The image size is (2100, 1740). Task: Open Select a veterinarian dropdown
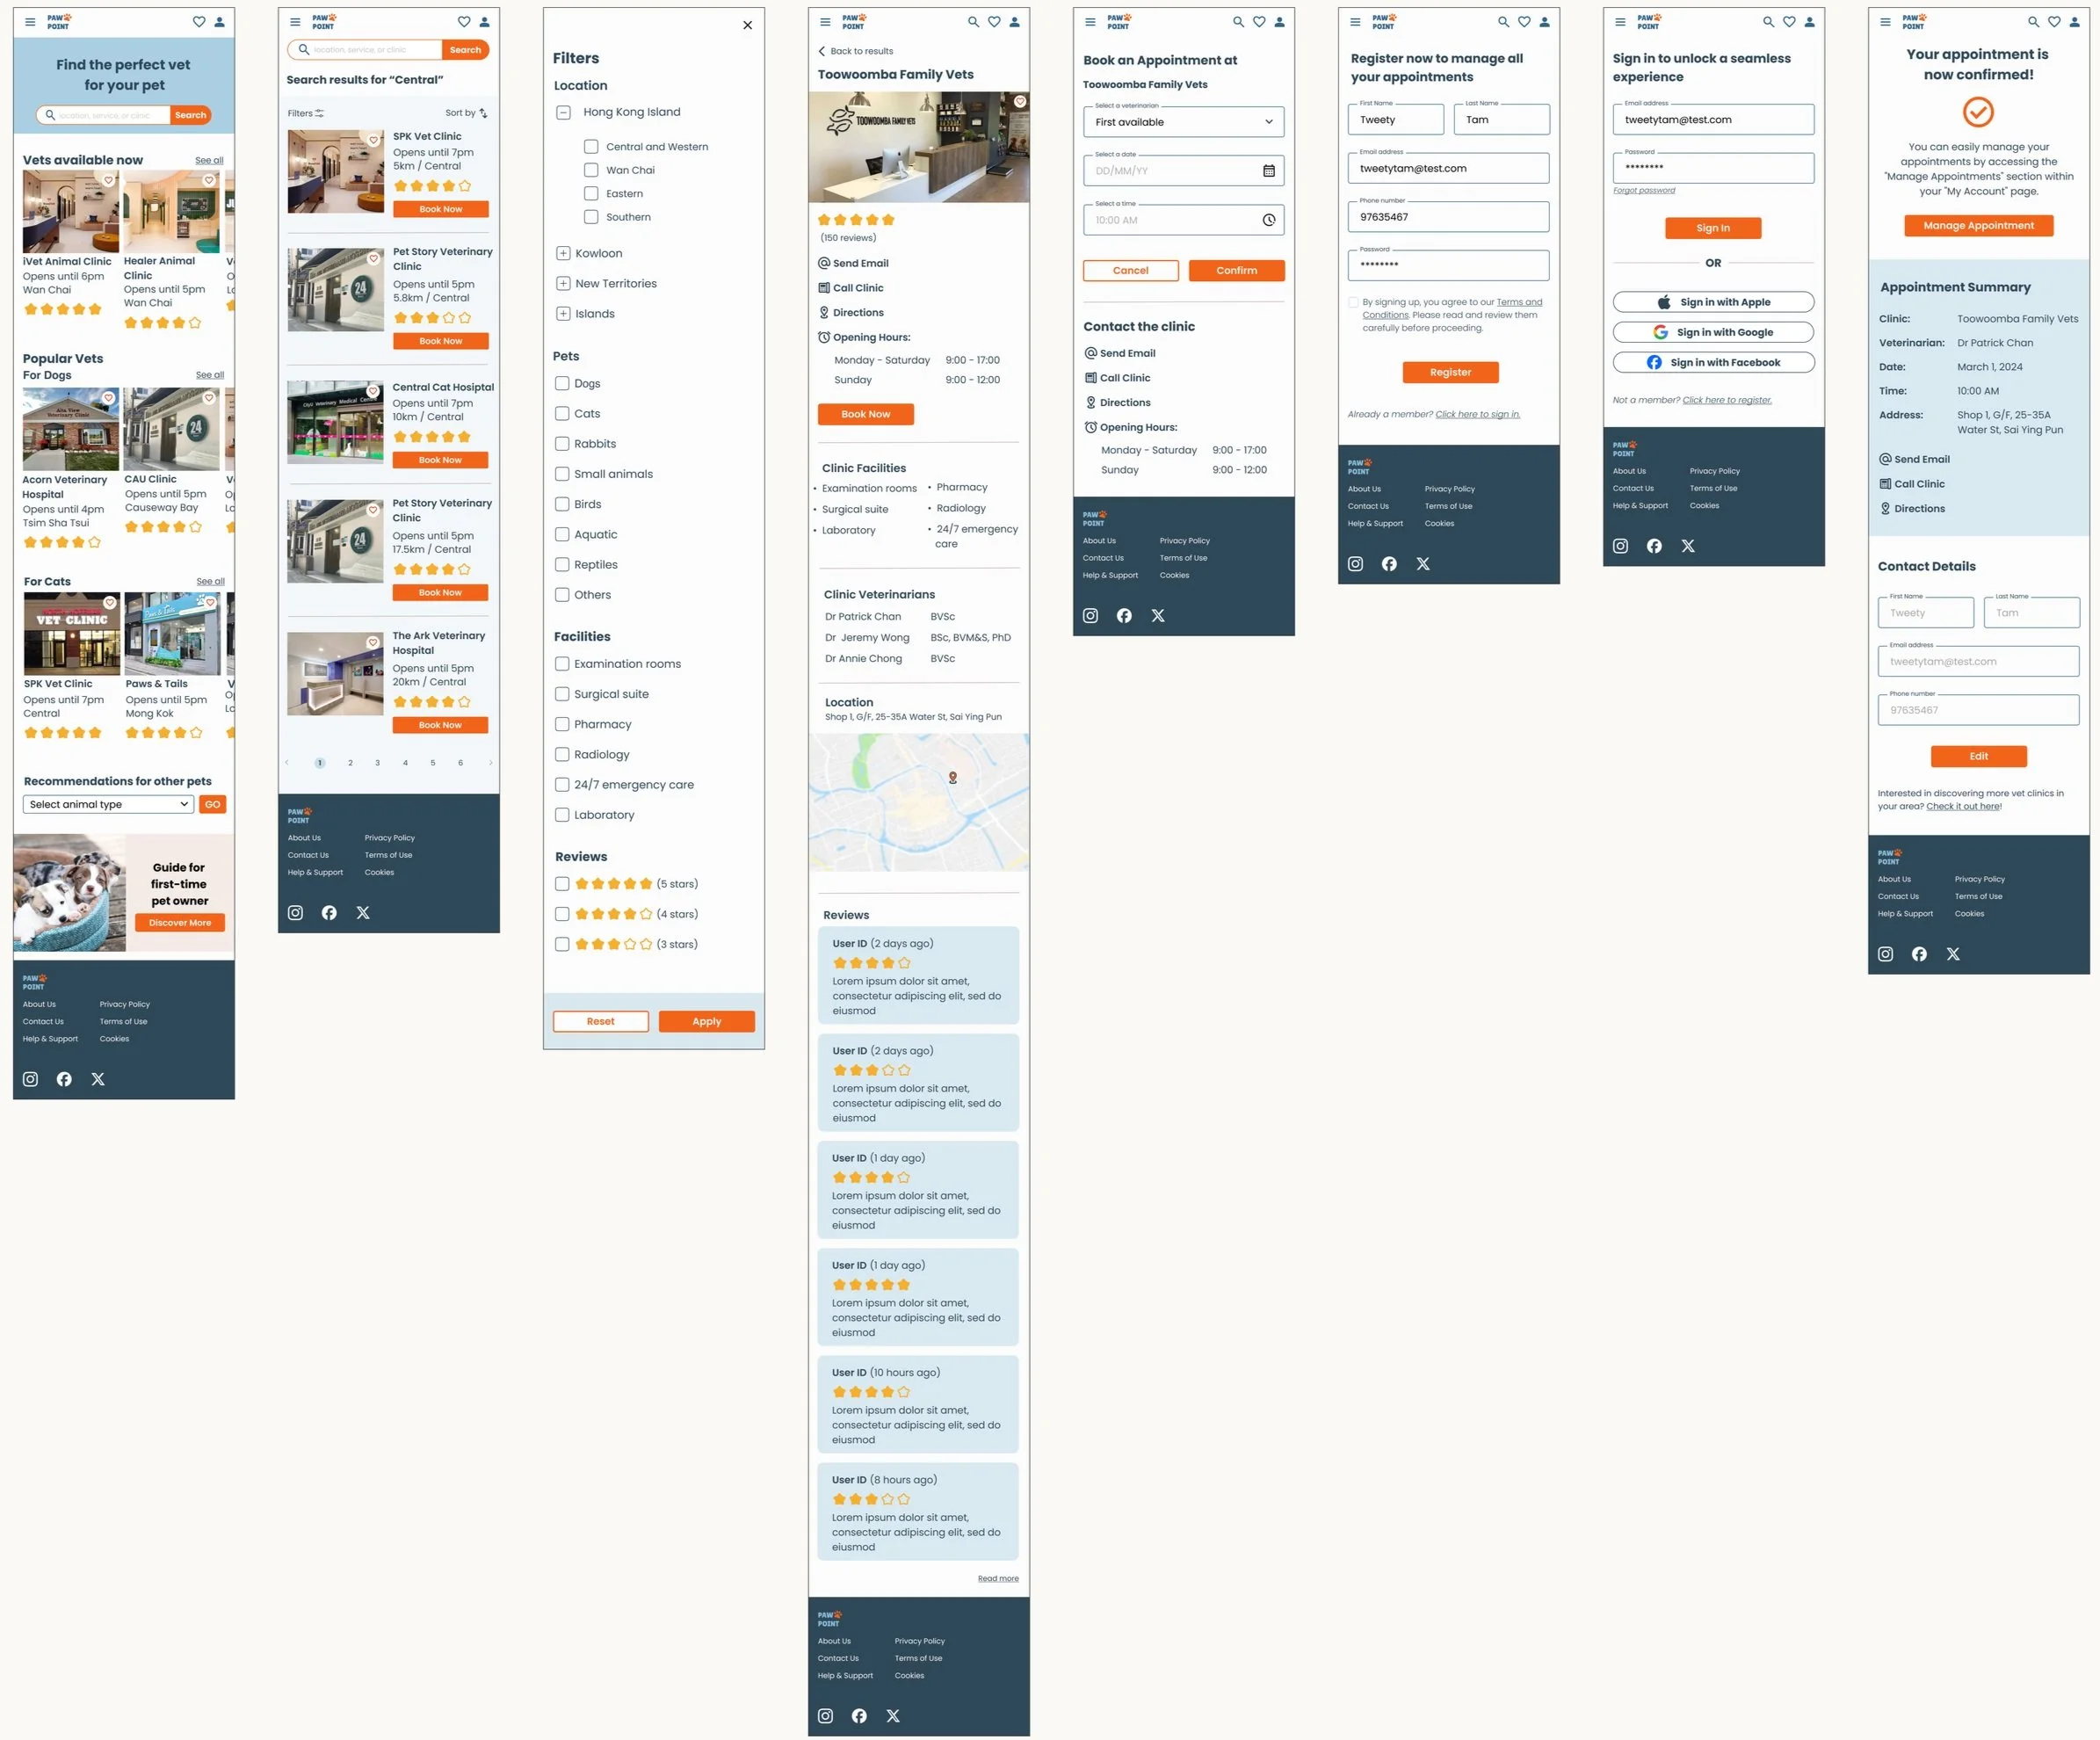pyautogui.click(x=1183, y=122)
